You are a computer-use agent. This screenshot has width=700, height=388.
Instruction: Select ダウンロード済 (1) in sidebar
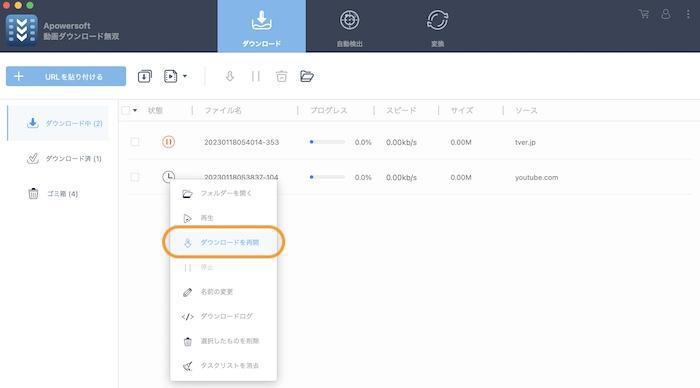point(64,159)
